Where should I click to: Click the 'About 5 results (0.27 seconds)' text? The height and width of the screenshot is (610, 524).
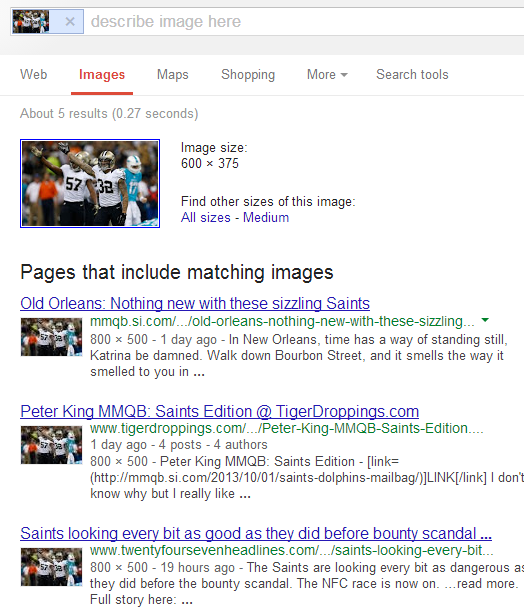(x=109, y=114)
